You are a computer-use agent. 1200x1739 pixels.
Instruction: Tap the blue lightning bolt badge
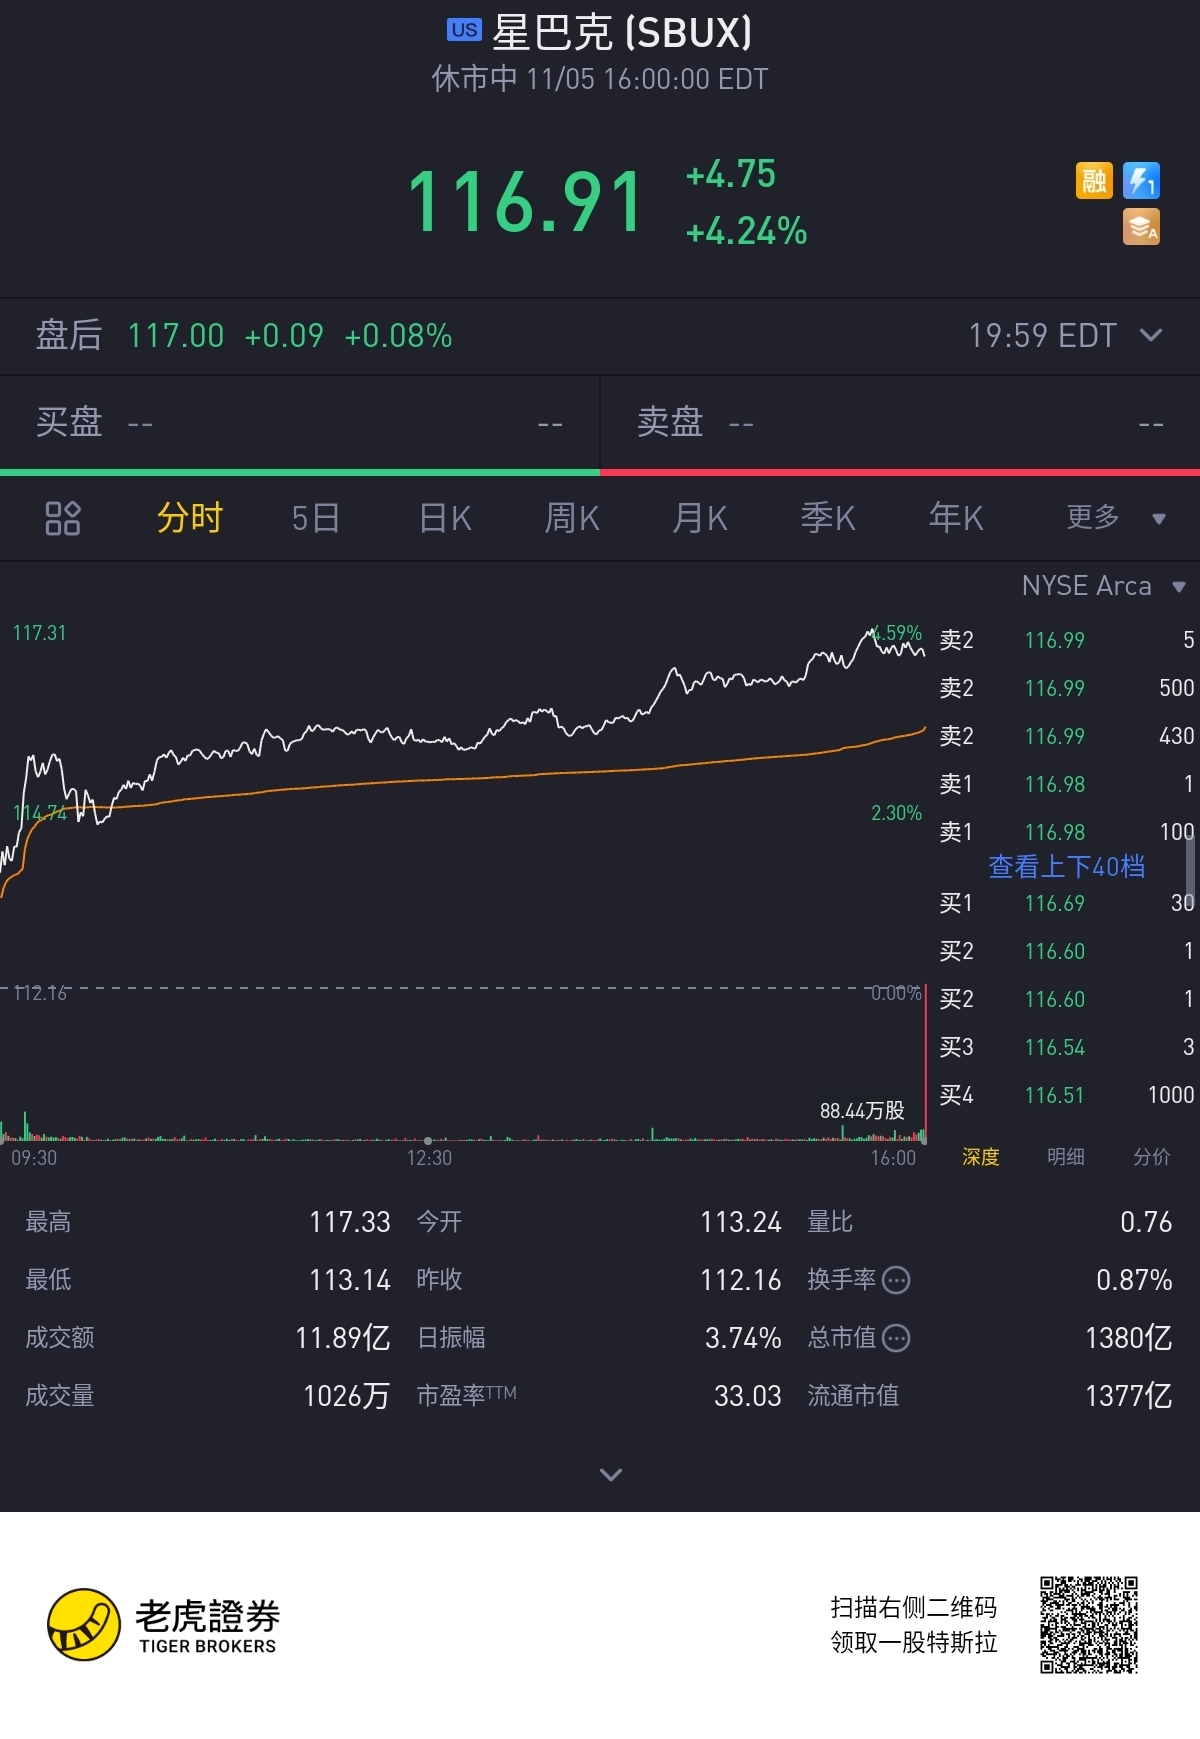pos(1141,180)
